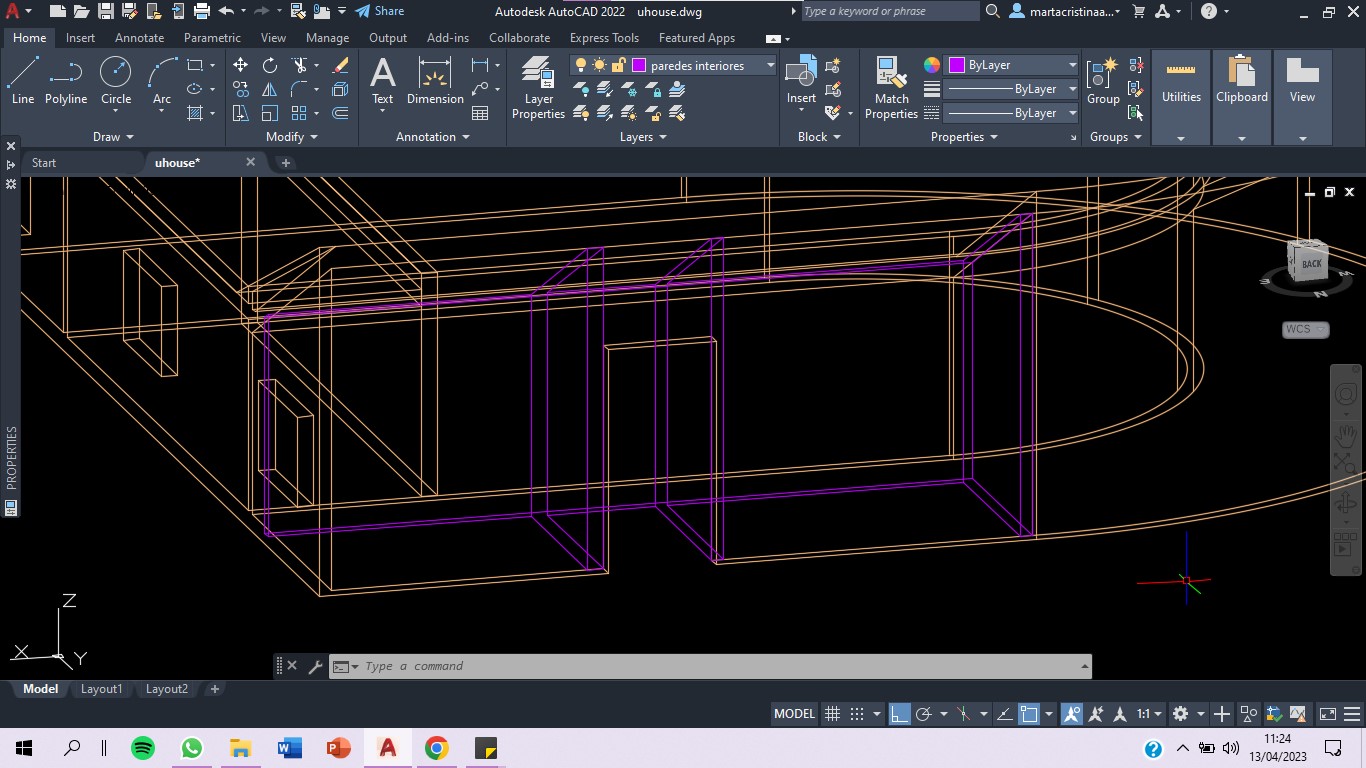Select the Polyline tool
1366x768 pixels.
(66, 80)
